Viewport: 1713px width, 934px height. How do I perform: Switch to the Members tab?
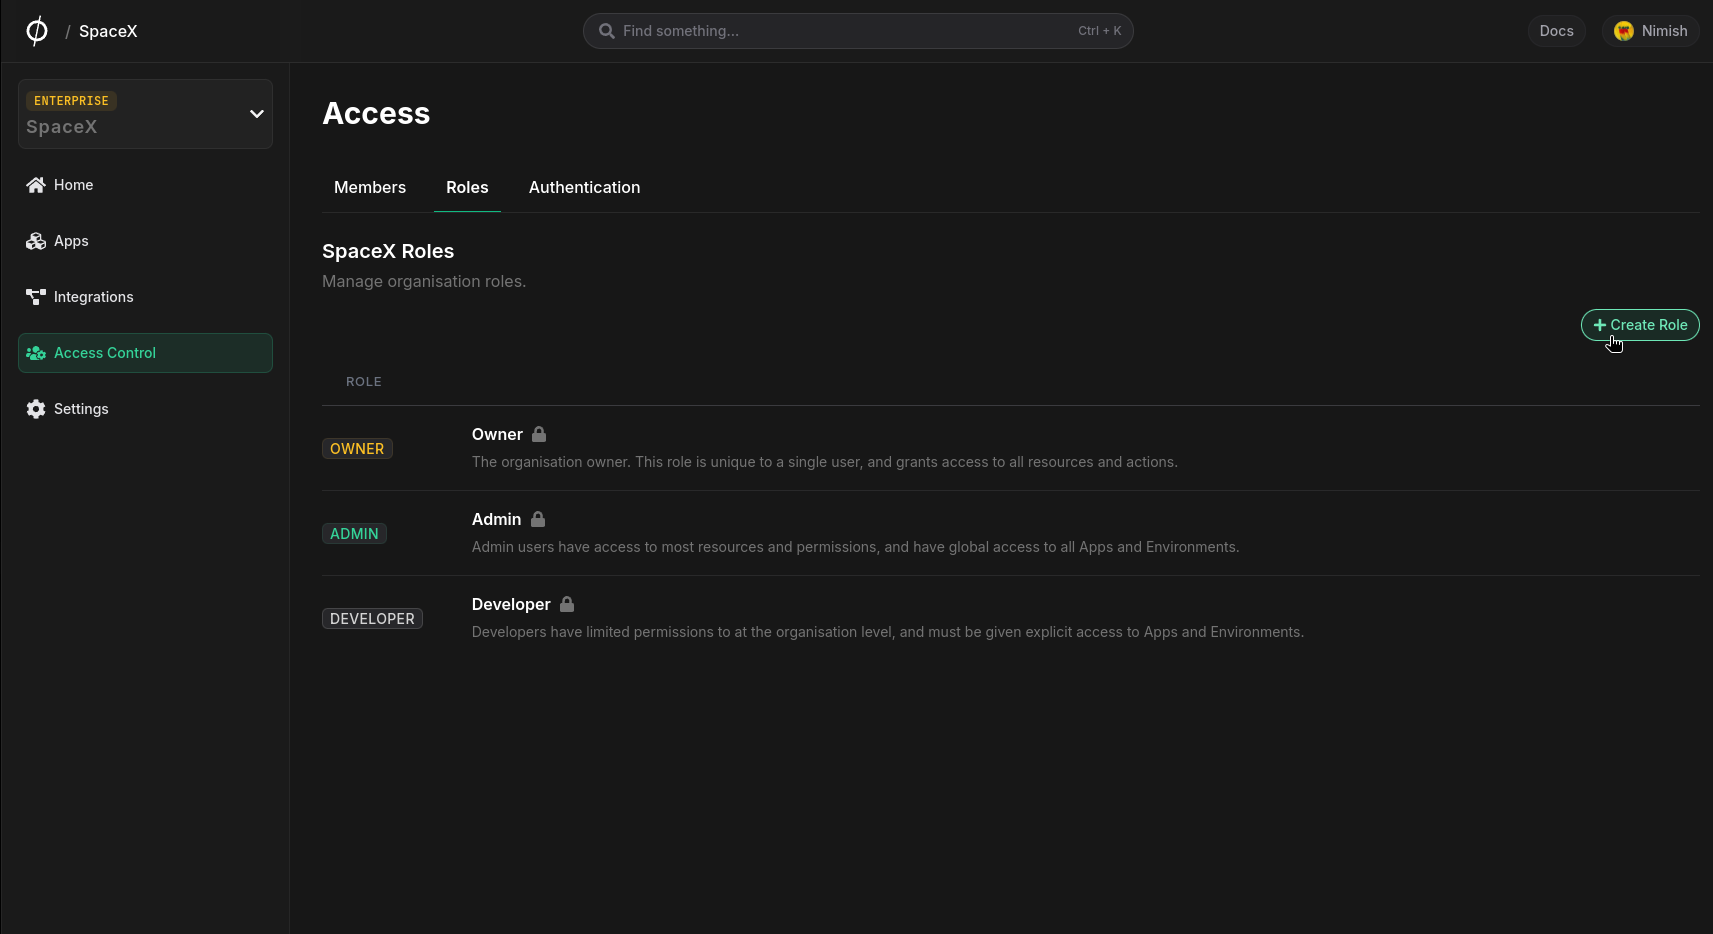370,187
